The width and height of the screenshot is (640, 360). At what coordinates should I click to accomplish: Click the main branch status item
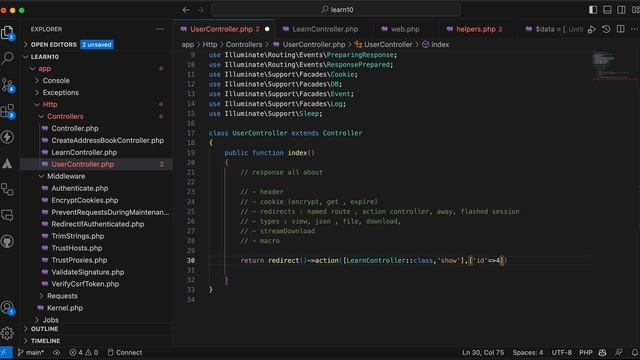point(31,353)
